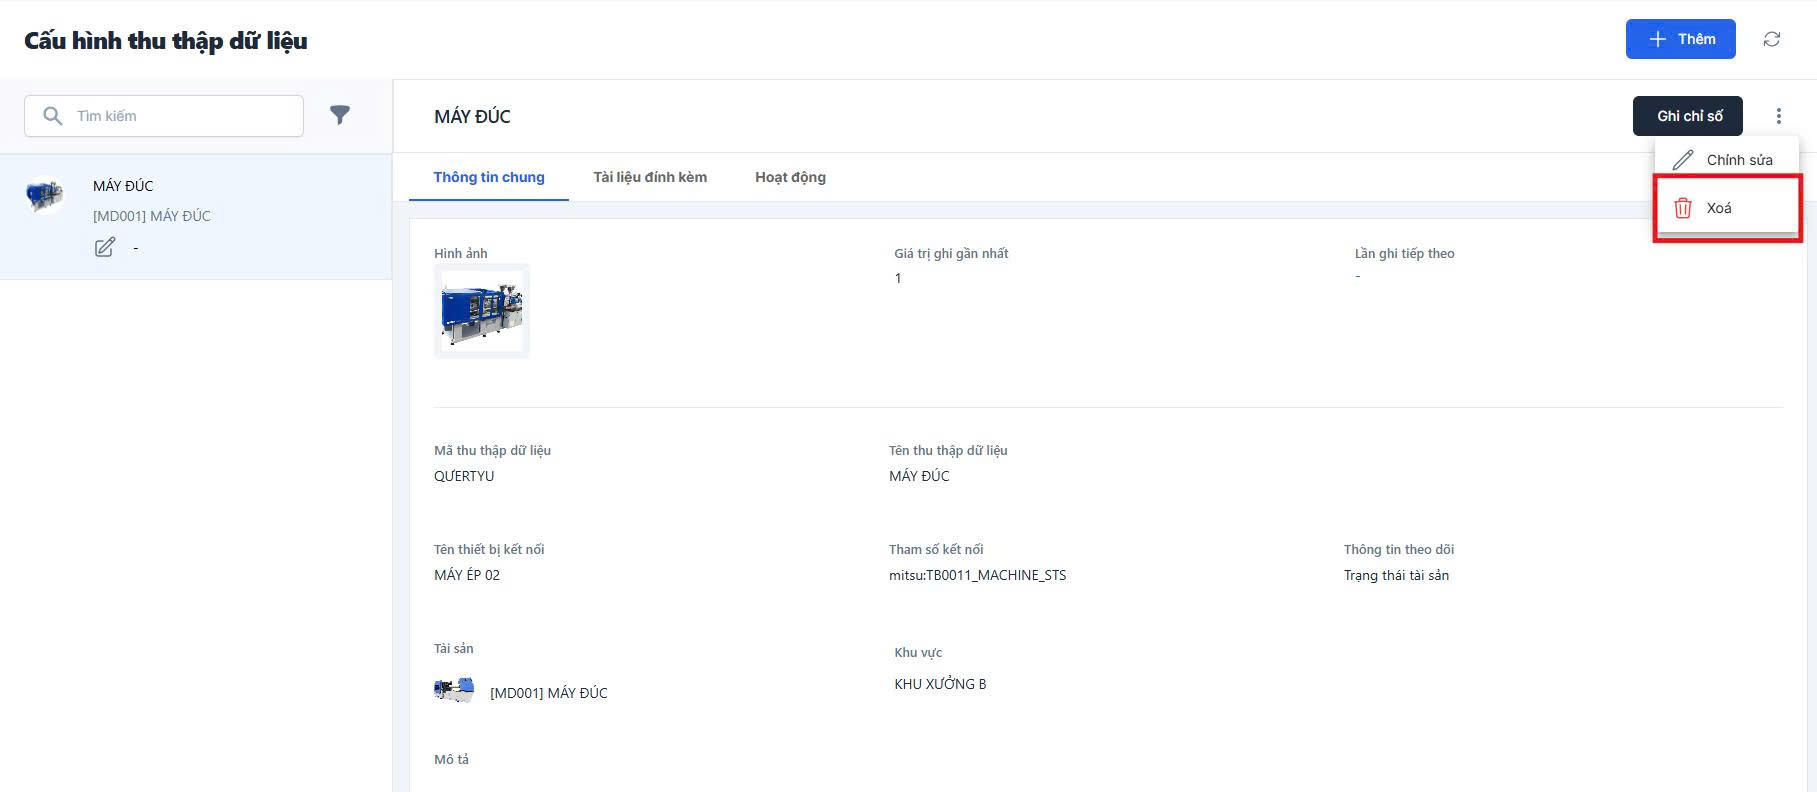
Task: Select Chỉnh sửa from the context menu
Action: point(1739,160)
